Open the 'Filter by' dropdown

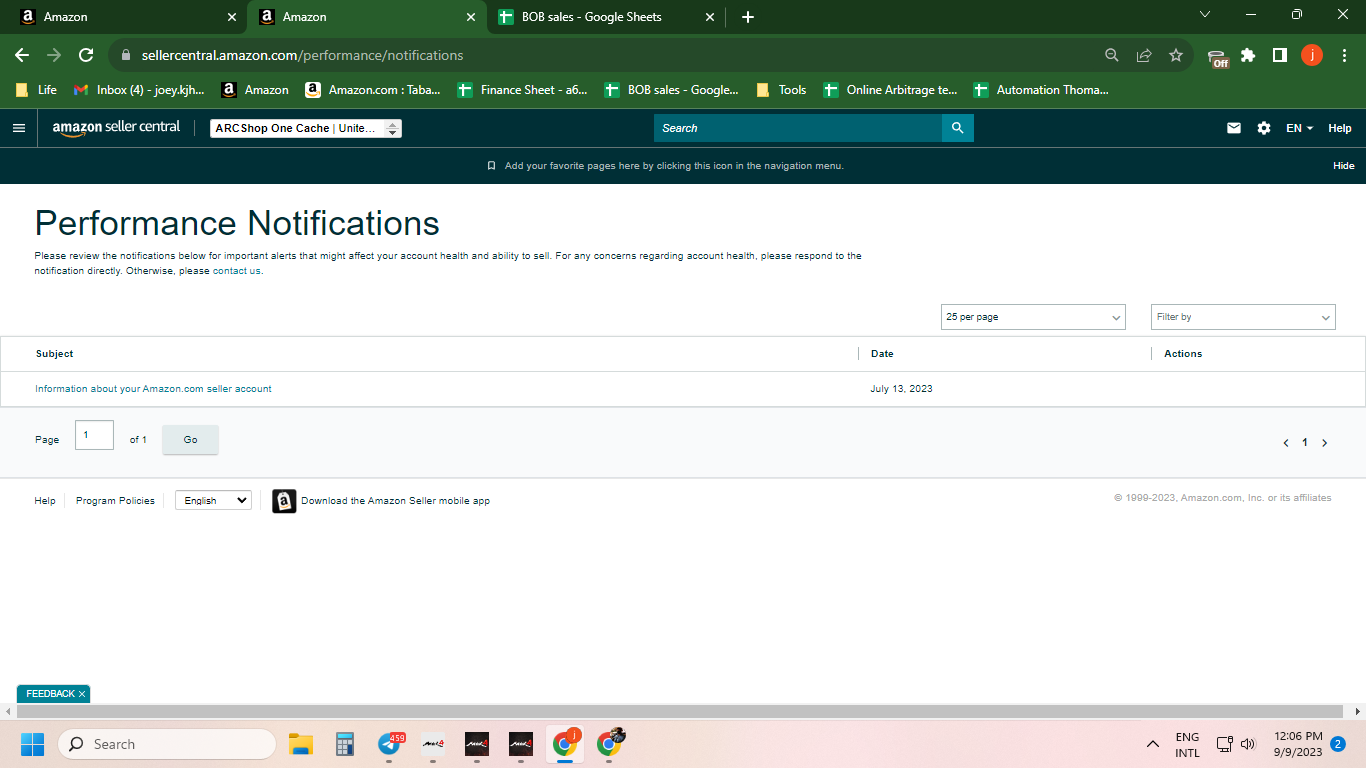point(1243,317)
